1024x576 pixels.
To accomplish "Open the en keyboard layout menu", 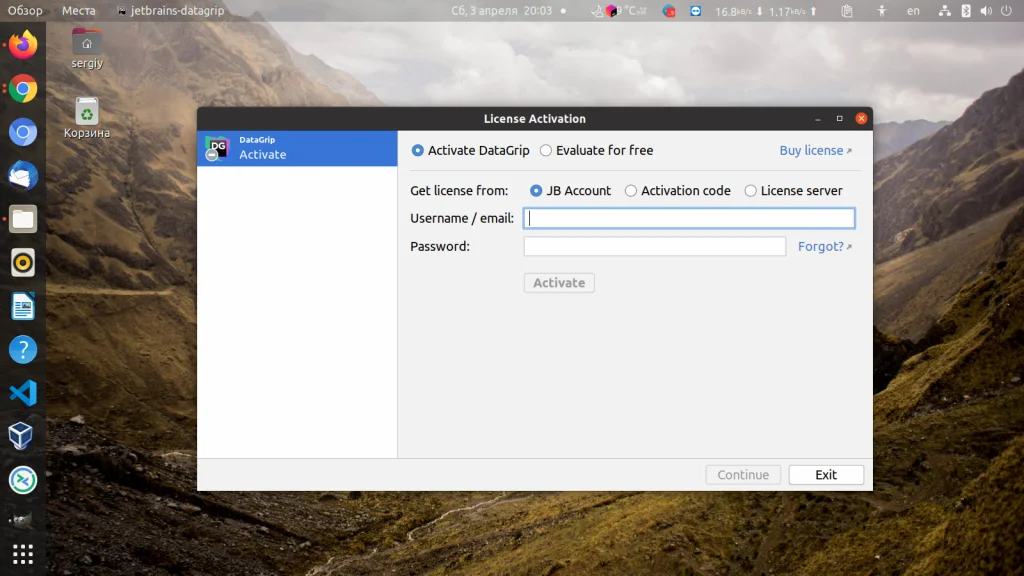I will 913,11.
